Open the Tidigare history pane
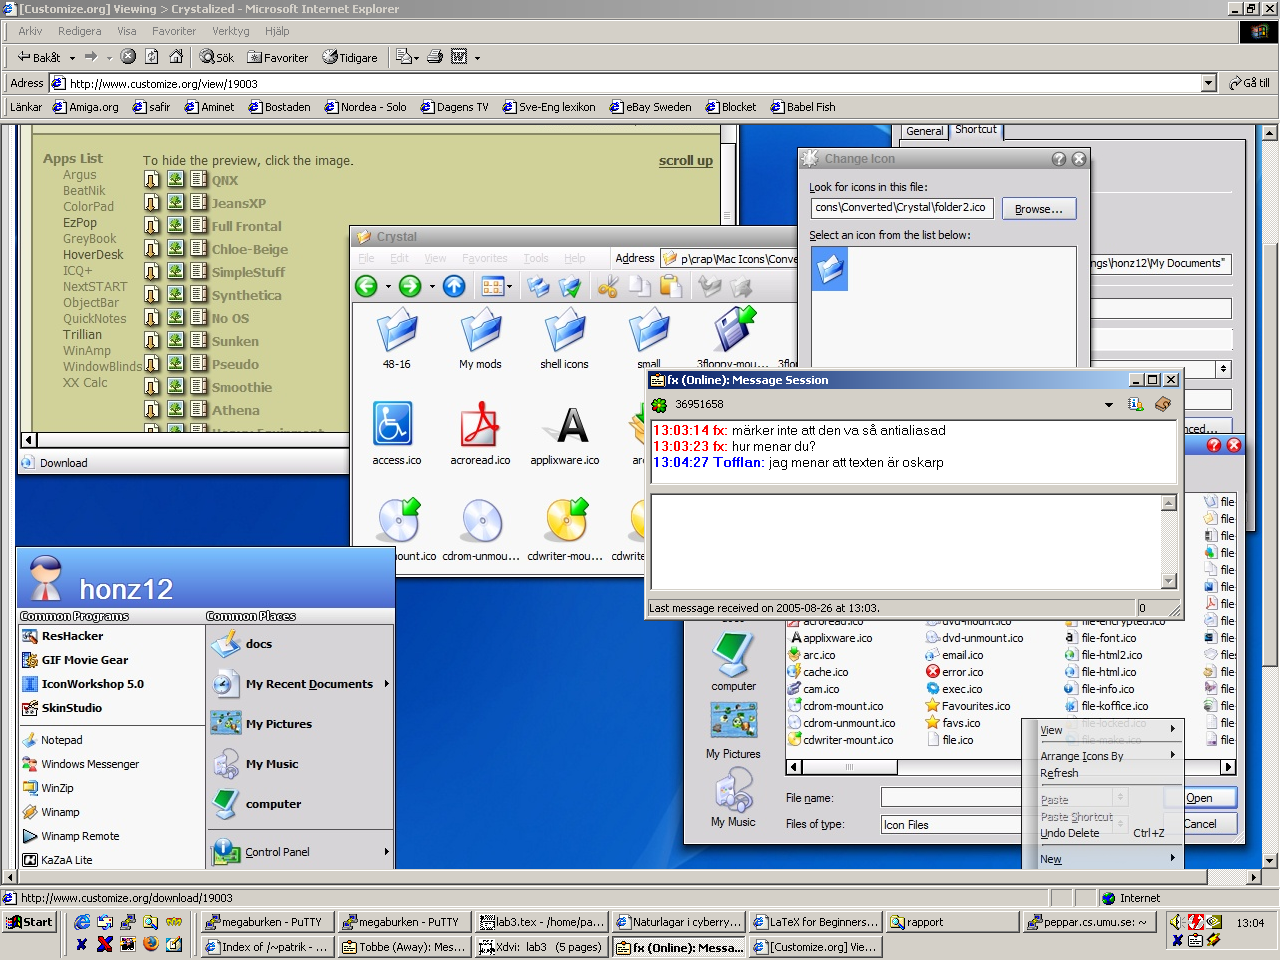This screenshot has height=960, width=1280. pyautogui.click(x=350, y=57)
